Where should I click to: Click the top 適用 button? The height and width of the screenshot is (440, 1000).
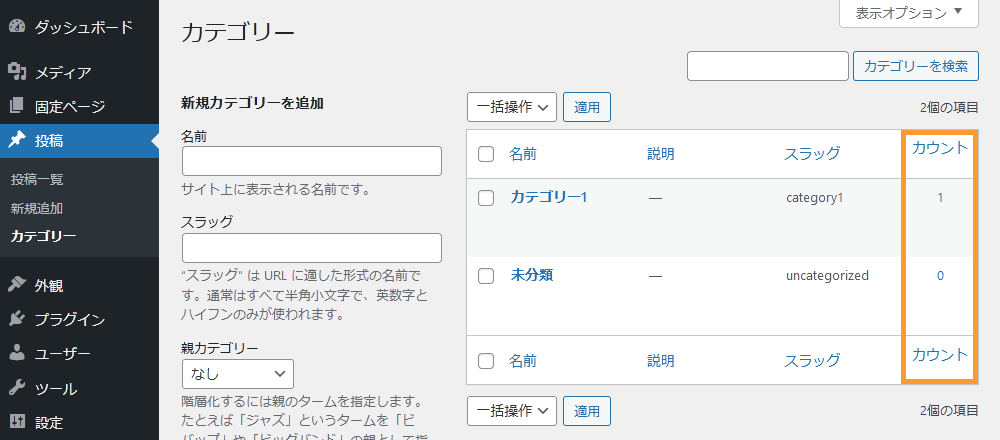(587, 107)
